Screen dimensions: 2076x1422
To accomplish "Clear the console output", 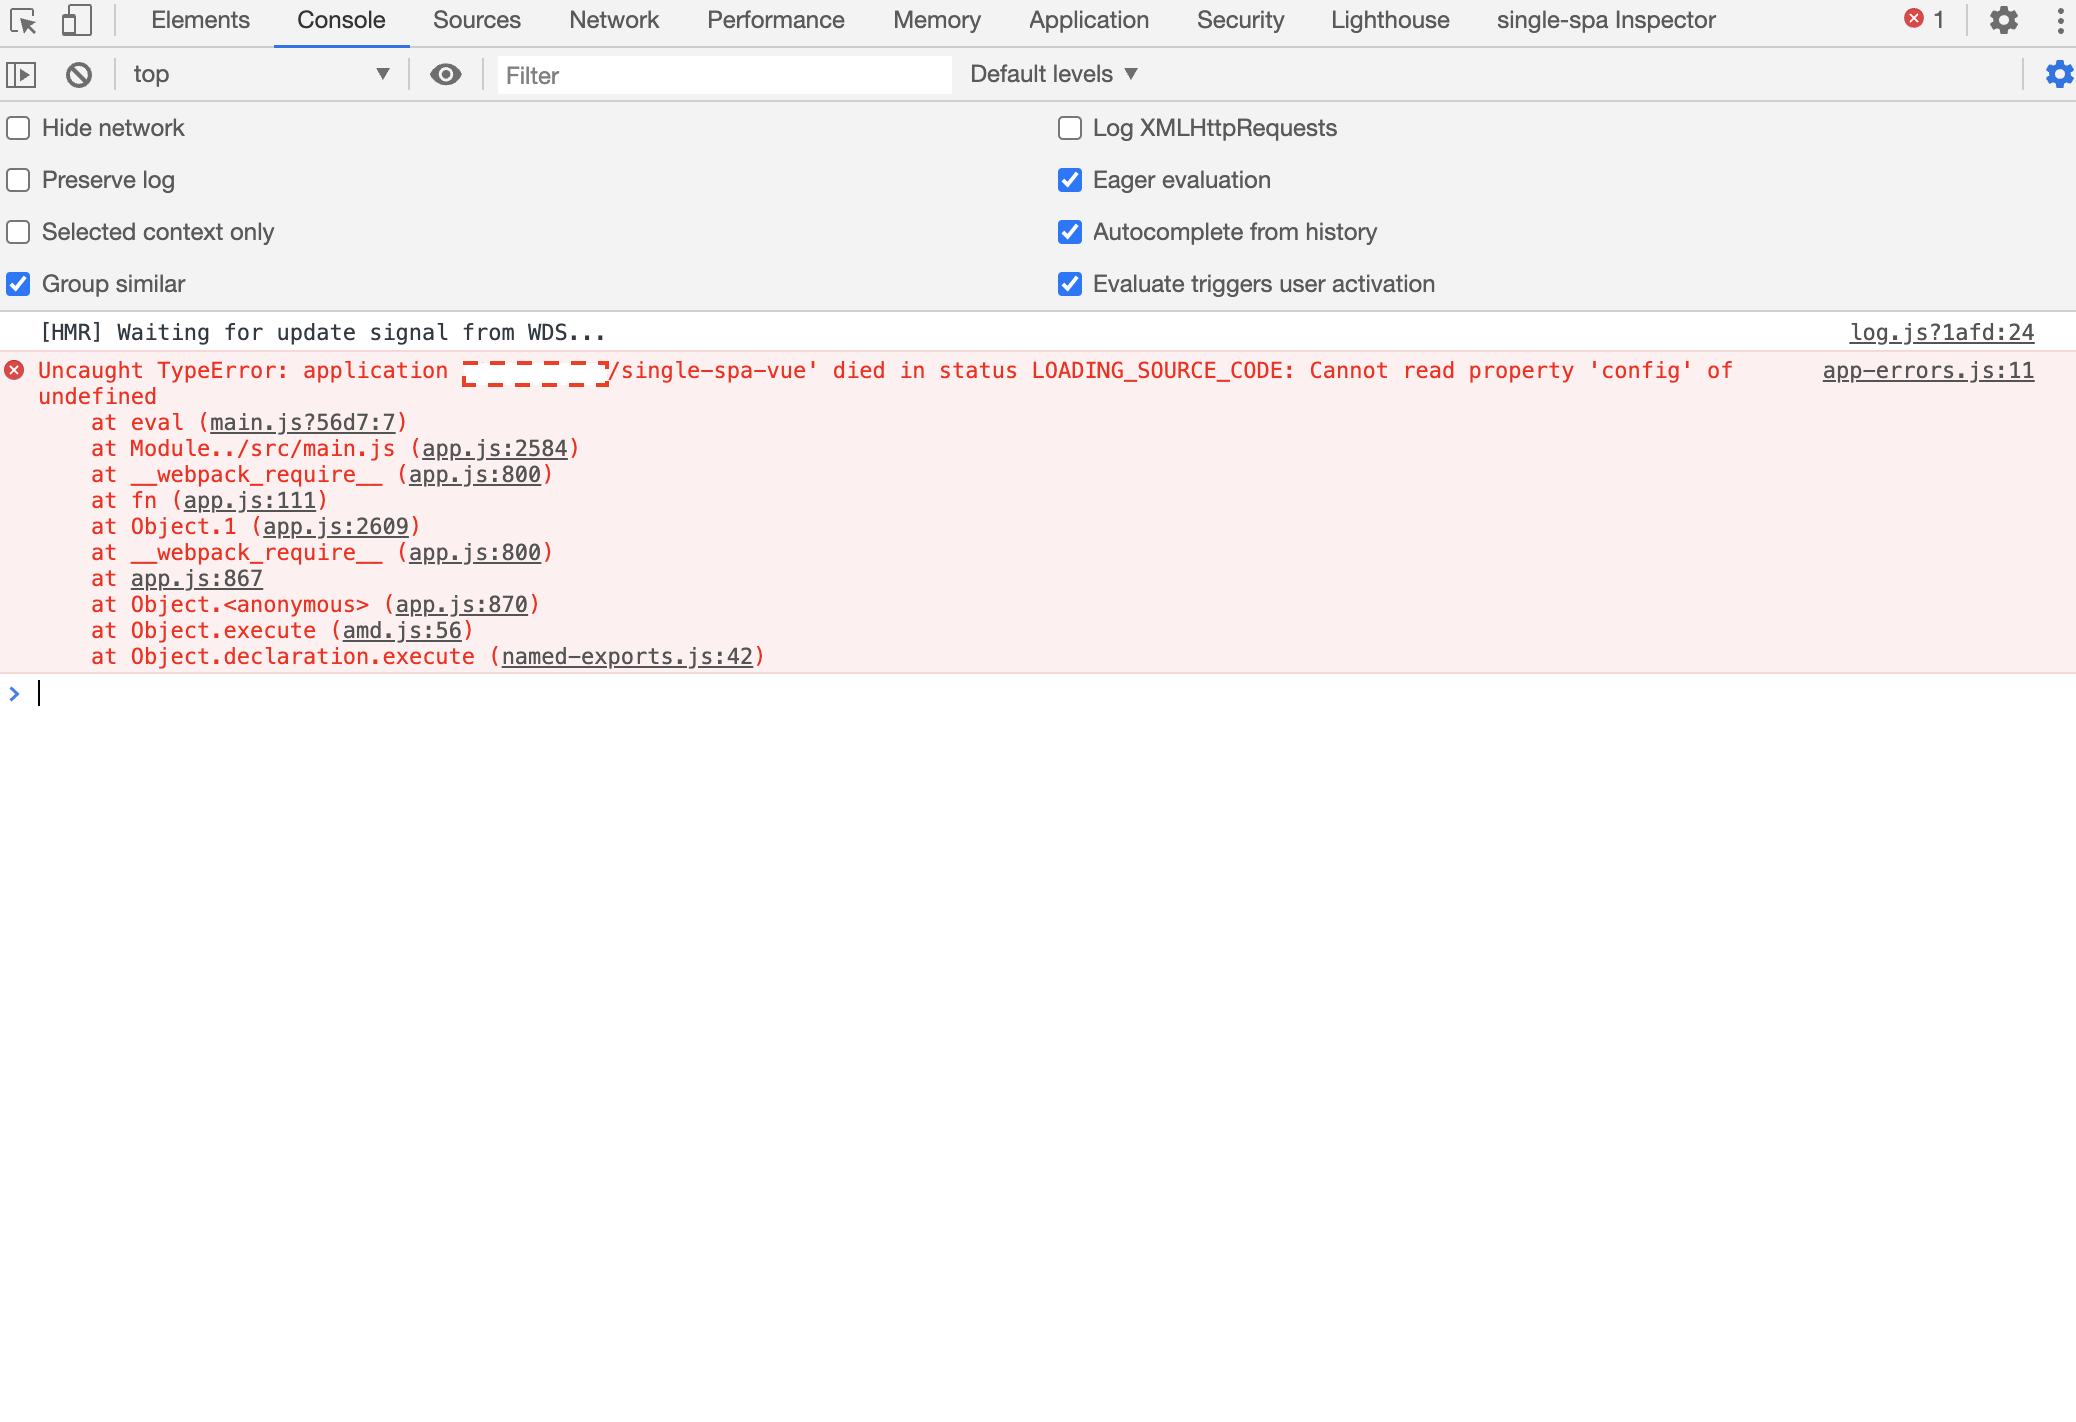I will pos(78,73).
